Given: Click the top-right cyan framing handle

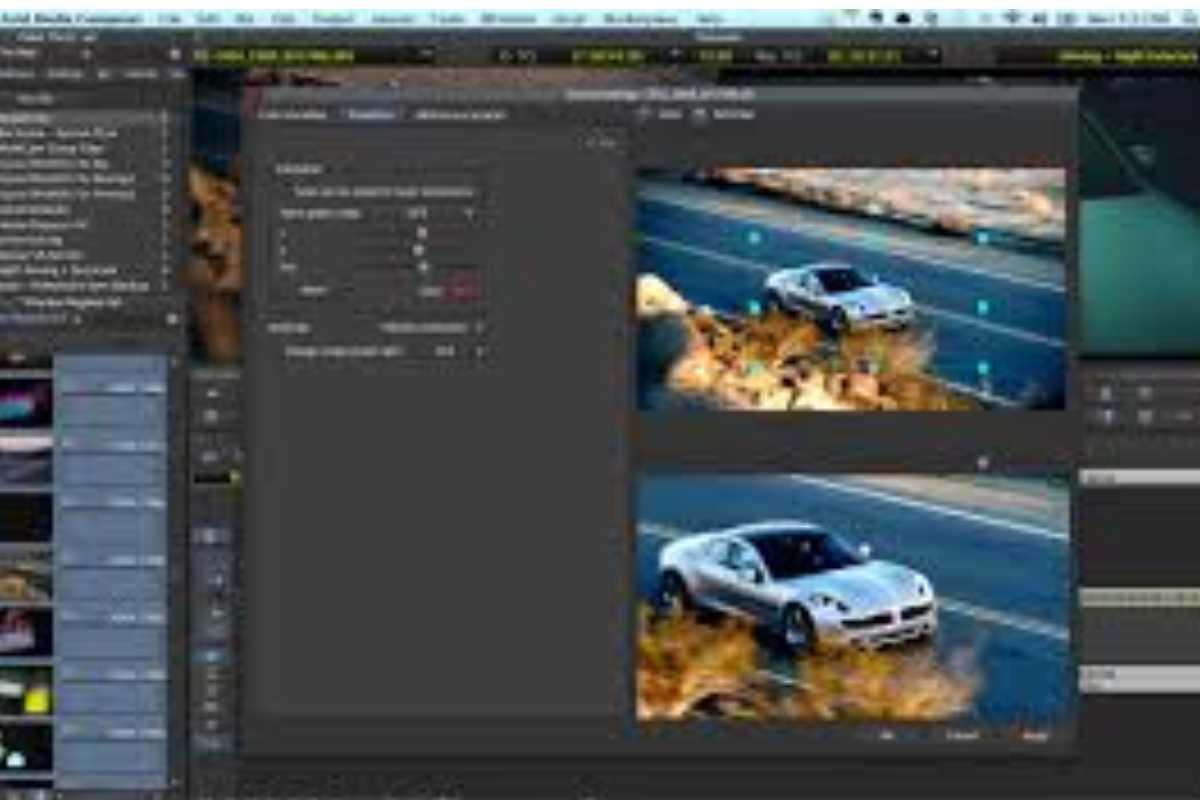Looking at the screenshot, I should (x=982, y=238).
